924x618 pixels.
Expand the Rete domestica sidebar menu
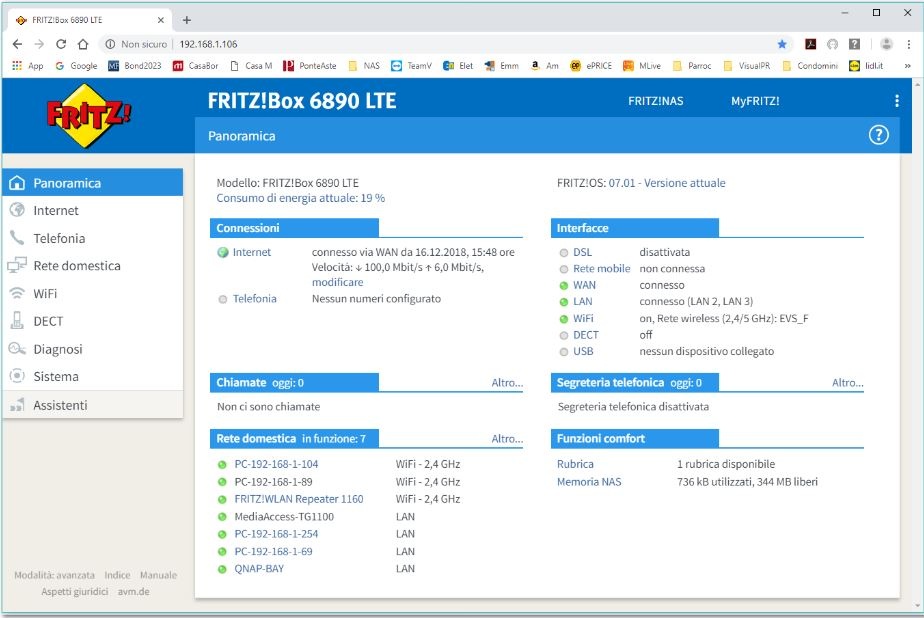(76, 266)
